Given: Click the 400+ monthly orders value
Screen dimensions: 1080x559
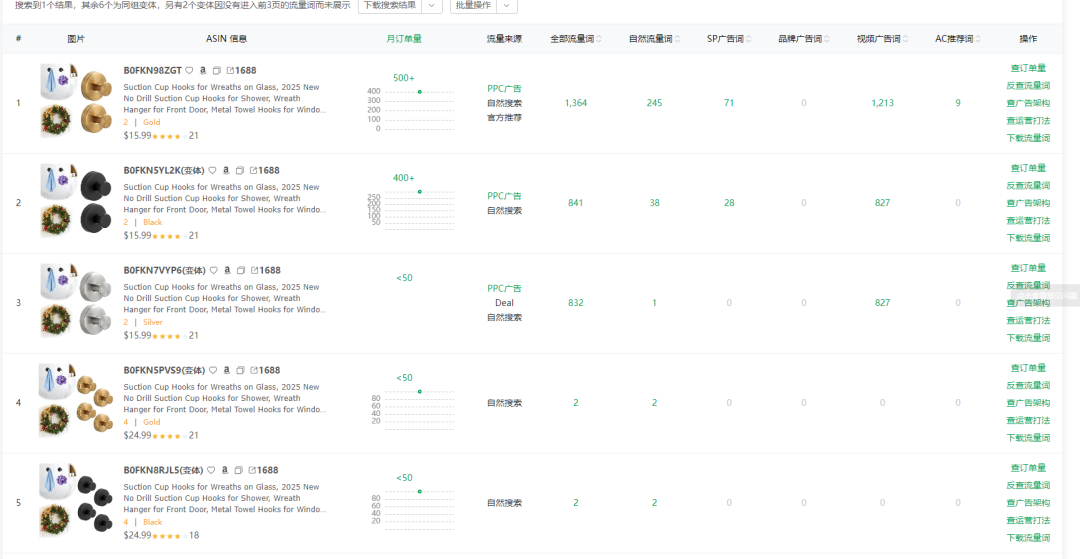Looking at the screenshot, I should 404,178.
